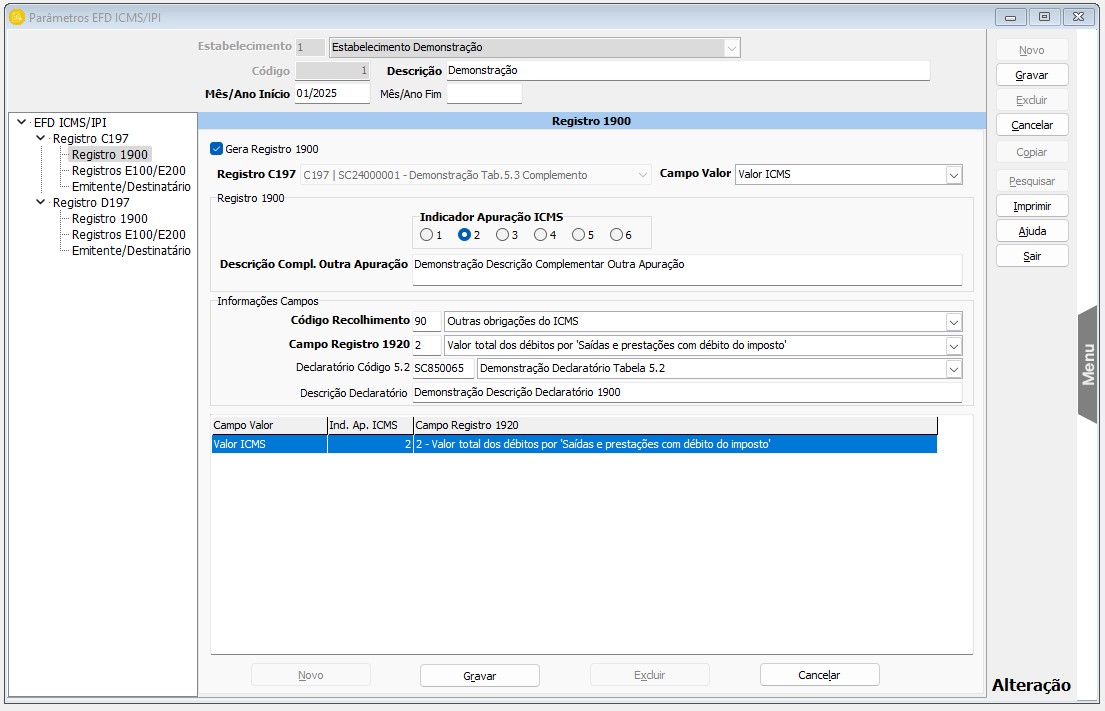Click the application icon in title bar
This screenshot has width=1105, height=711.
click(x=16, y=17)
